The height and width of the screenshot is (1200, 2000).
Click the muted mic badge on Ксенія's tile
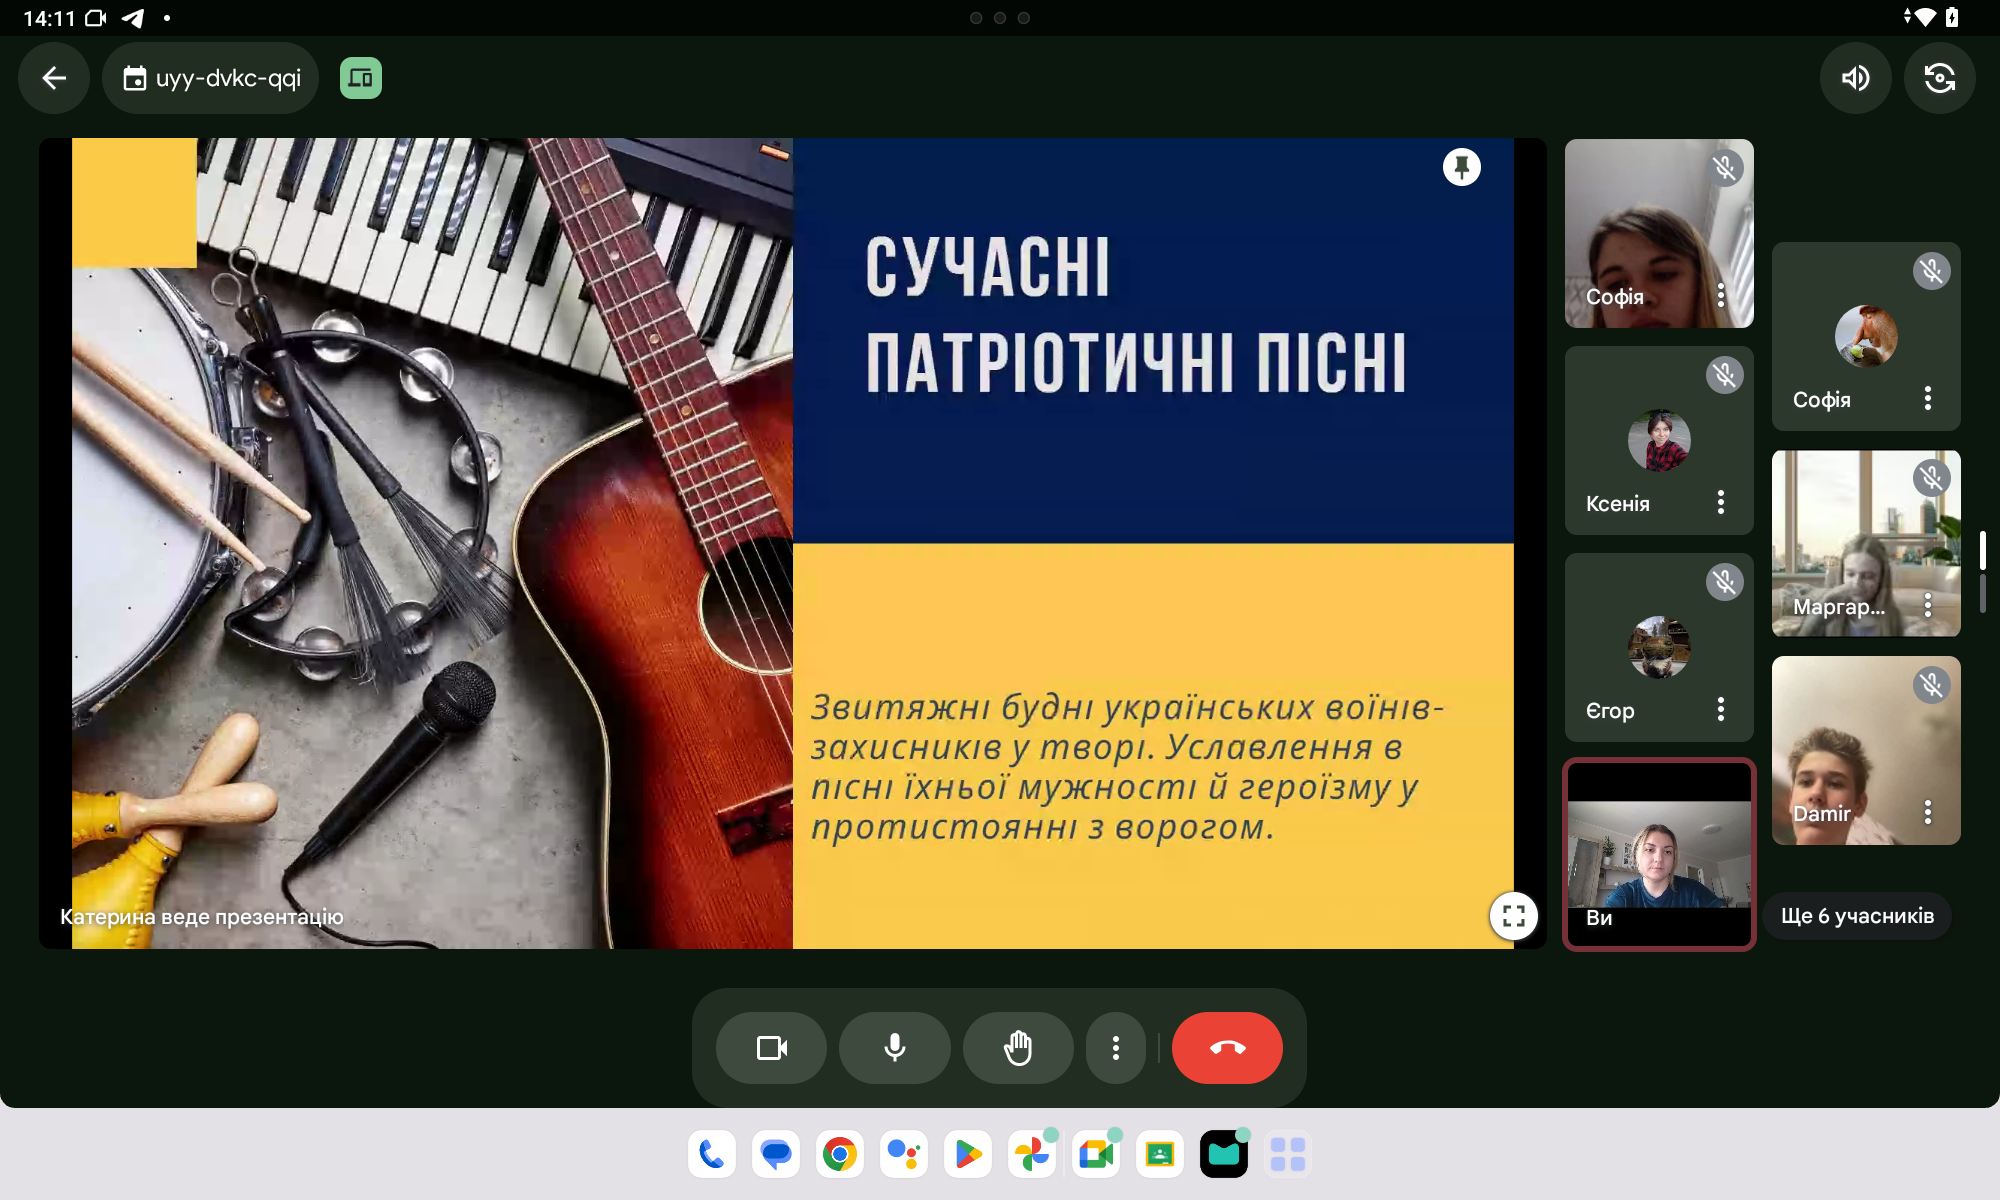1724,375
